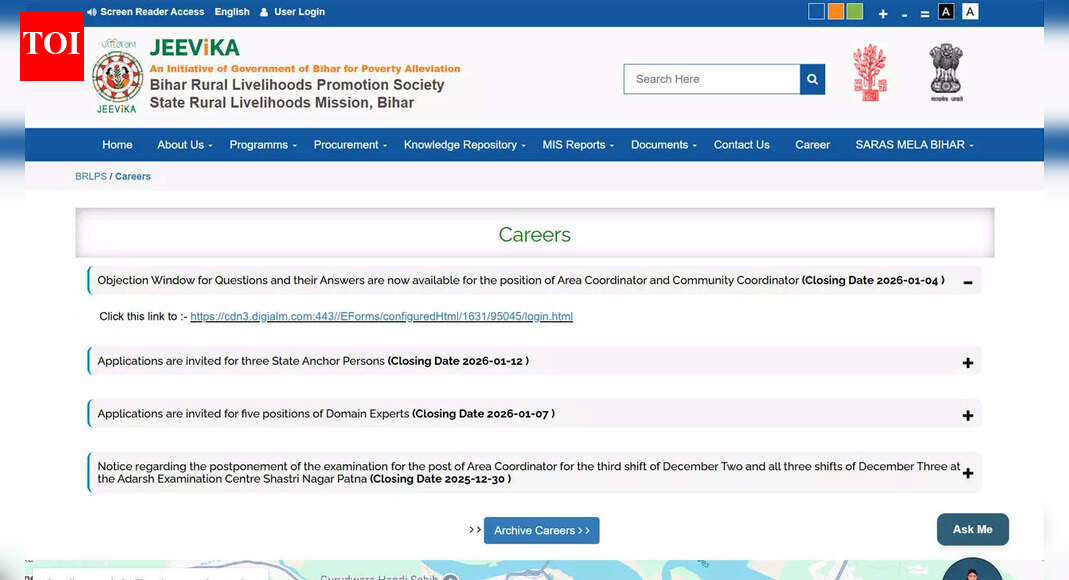Open the About Us menu
Viewport: 1069px width, 580px height.
point(181,144)
